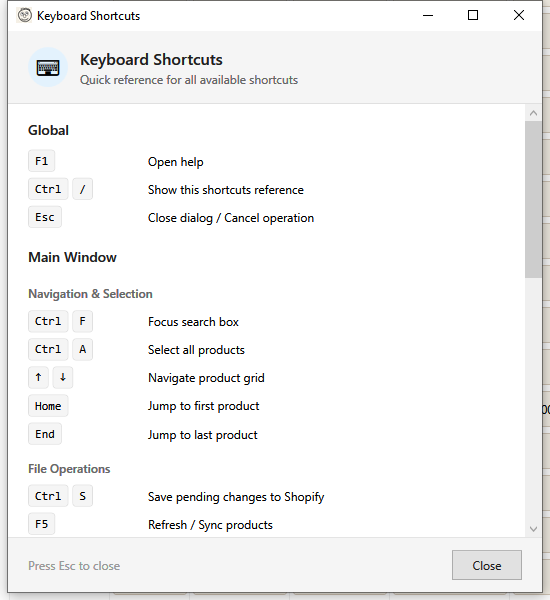
Task: Click the app icon in the title bar
Action: (24, 15)
